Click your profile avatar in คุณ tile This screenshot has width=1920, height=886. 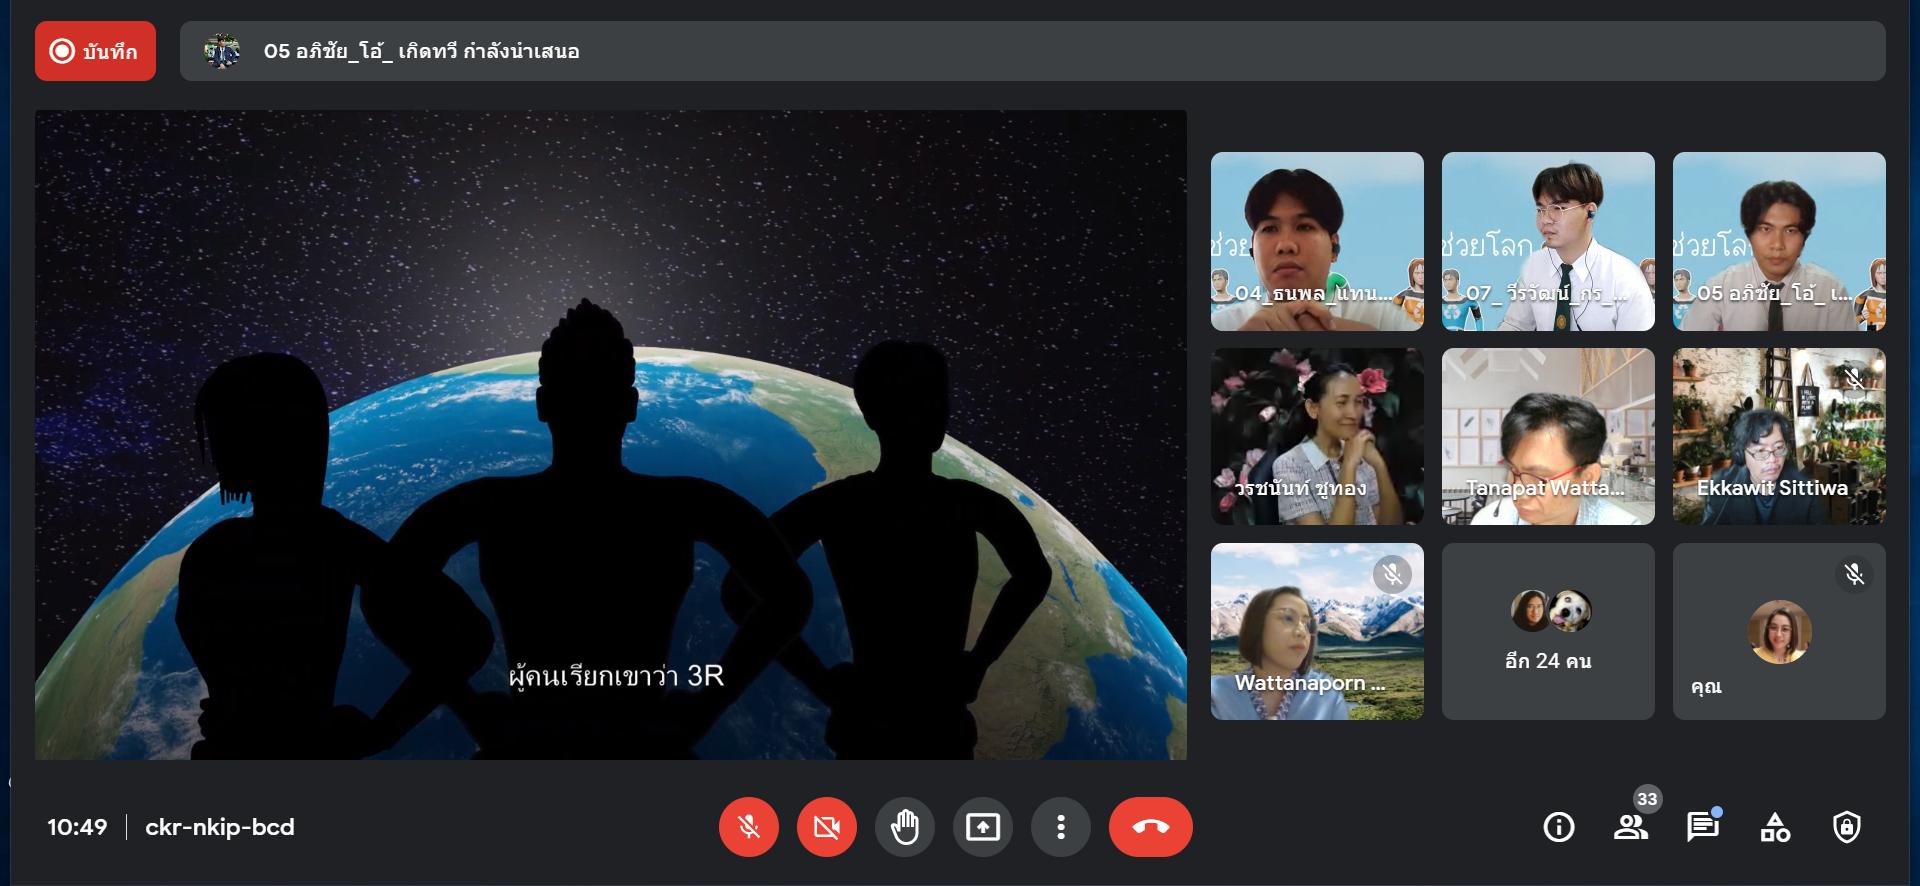tap(1779, 631)
